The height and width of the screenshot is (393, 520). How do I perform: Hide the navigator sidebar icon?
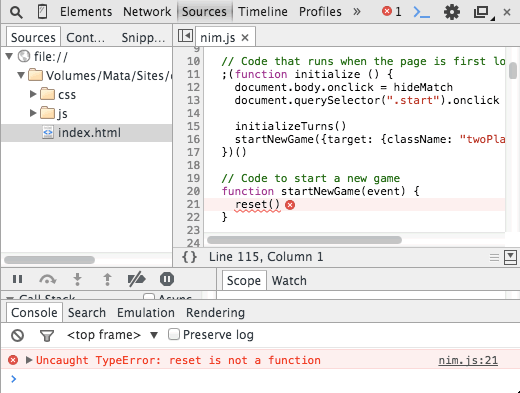[x=185, y=35]
